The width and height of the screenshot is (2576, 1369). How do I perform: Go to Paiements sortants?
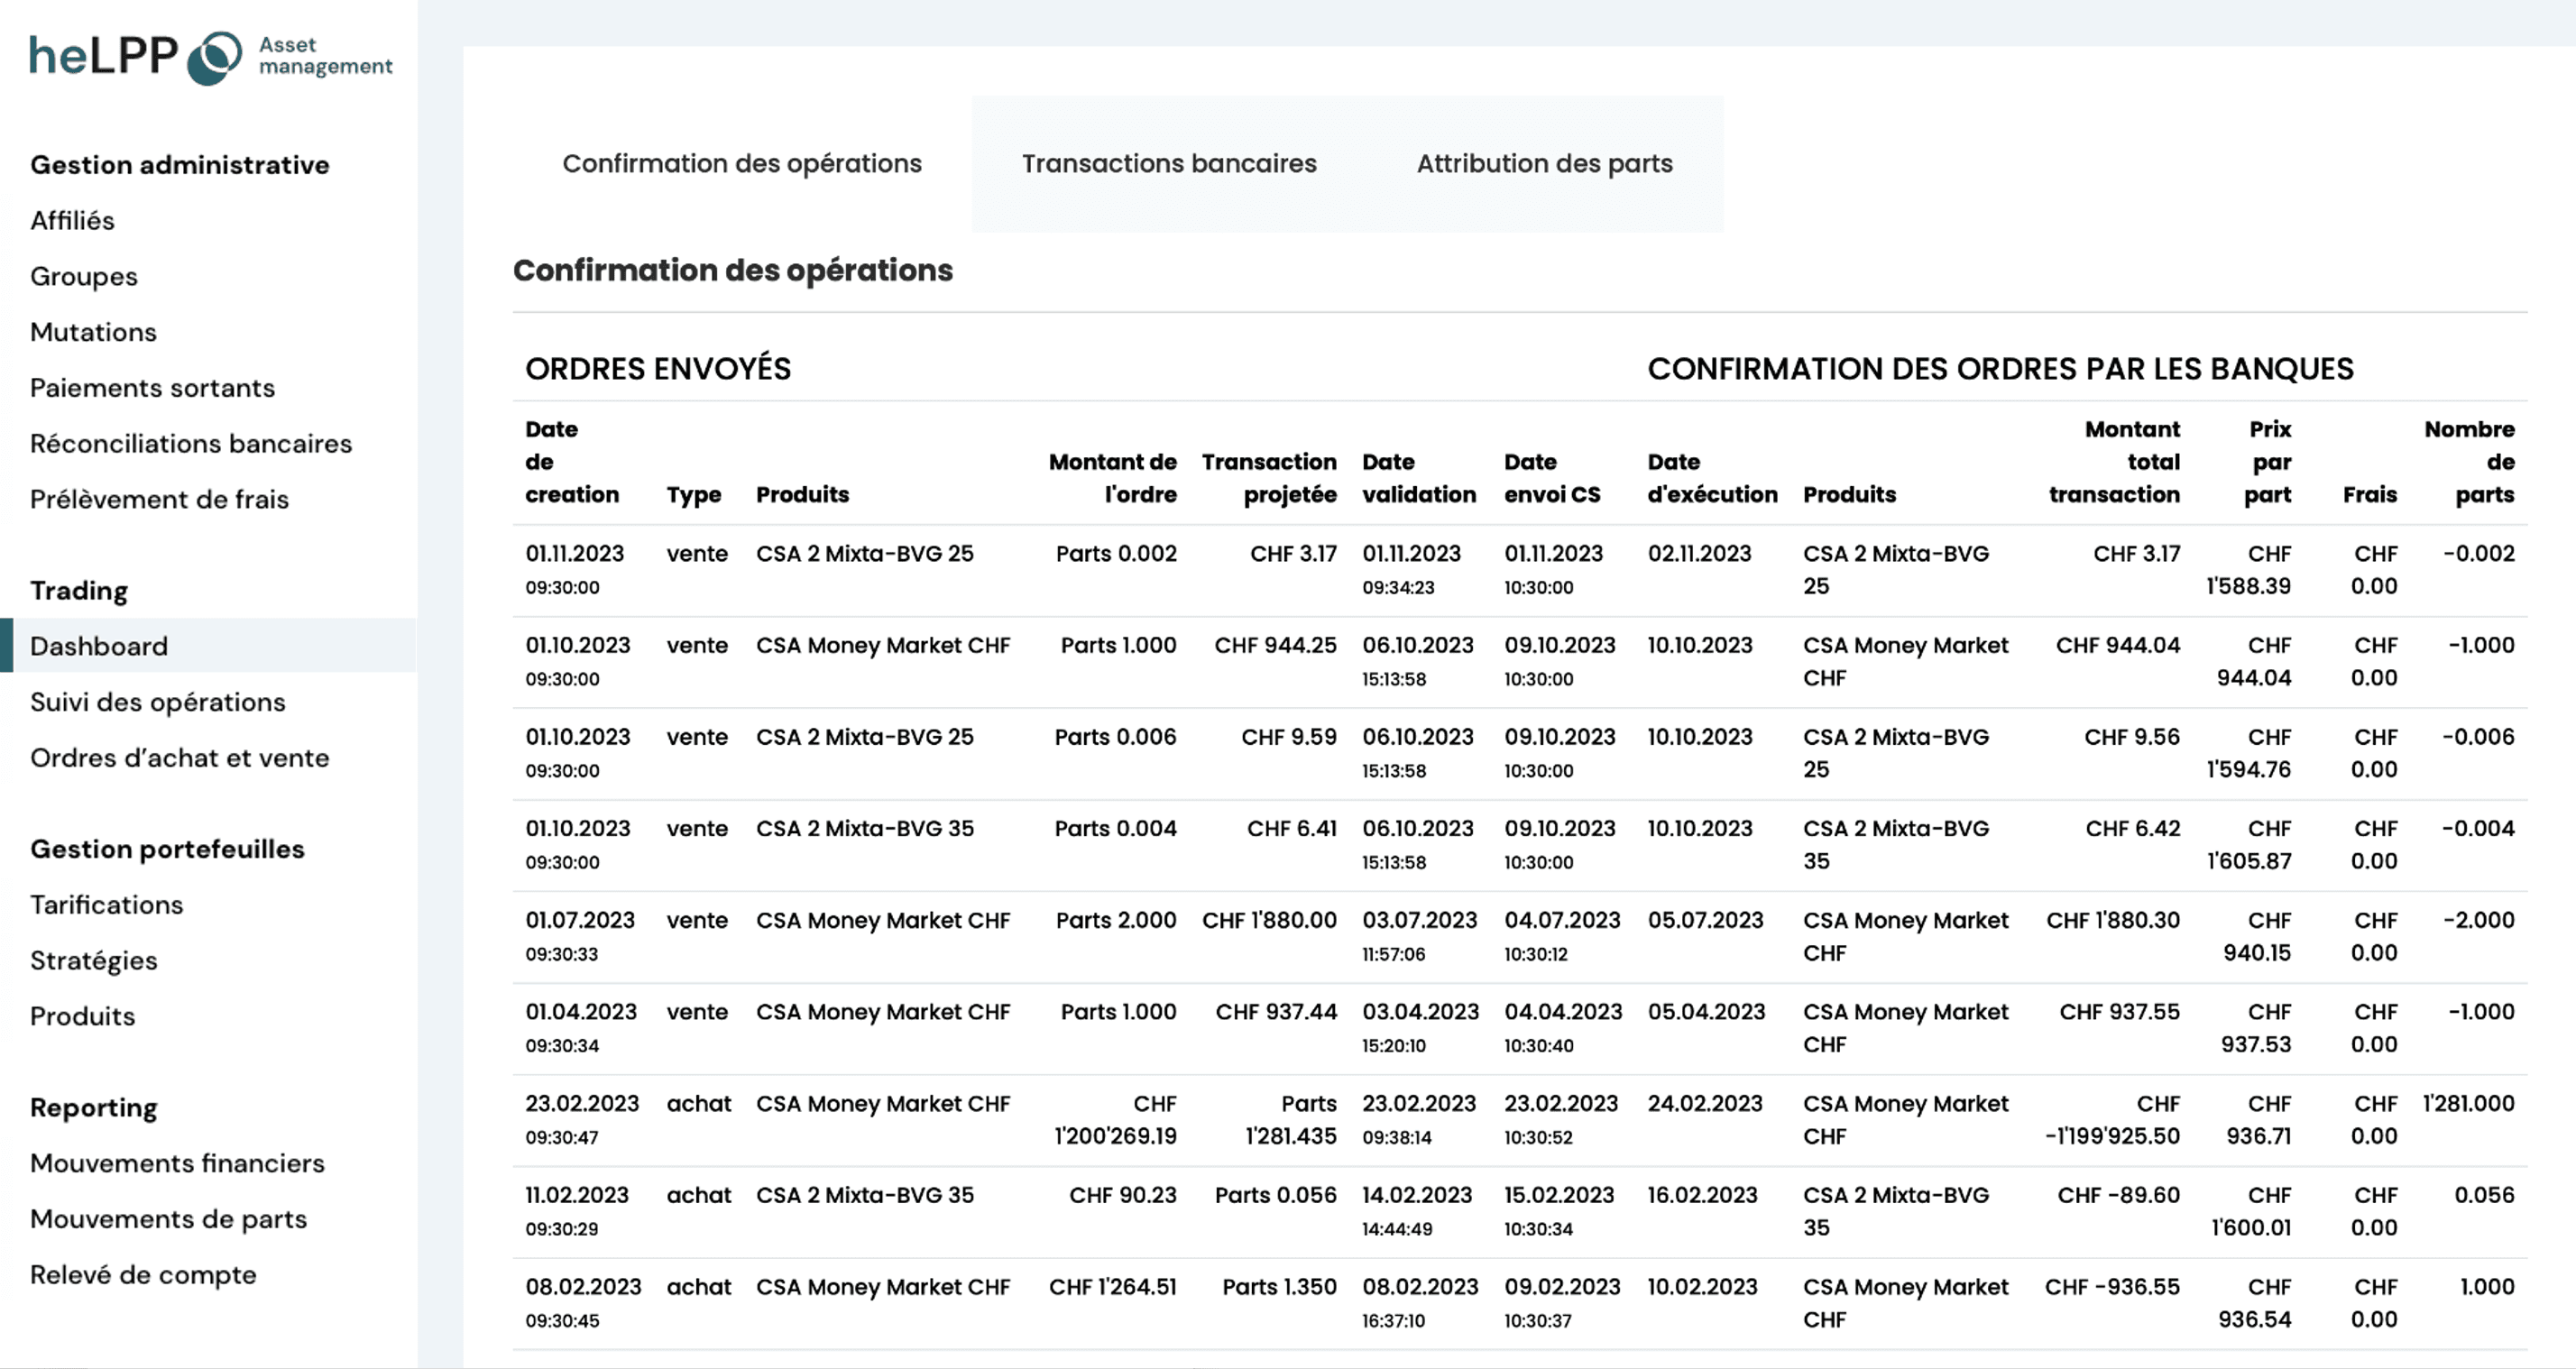click(x=152, y=388)
